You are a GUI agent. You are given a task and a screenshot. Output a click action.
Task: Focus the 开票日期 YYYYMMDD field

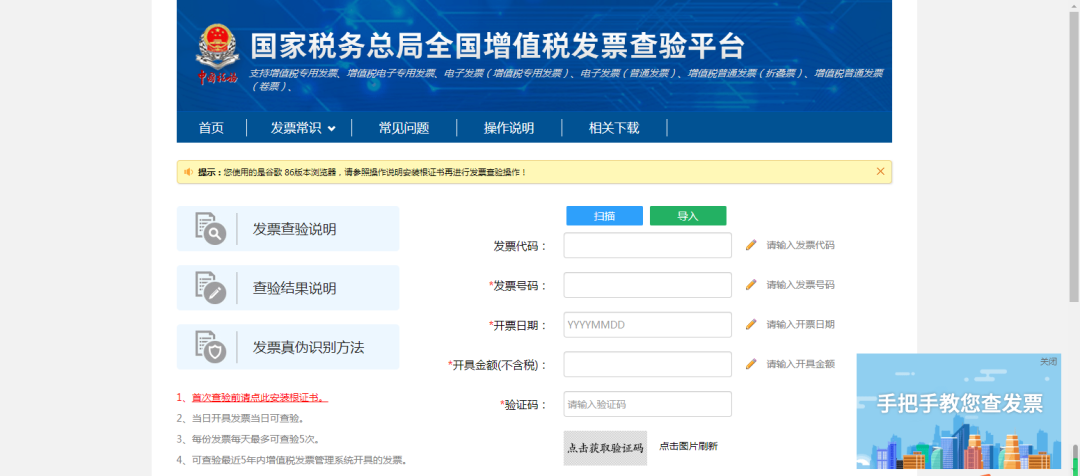click(647, 324)
